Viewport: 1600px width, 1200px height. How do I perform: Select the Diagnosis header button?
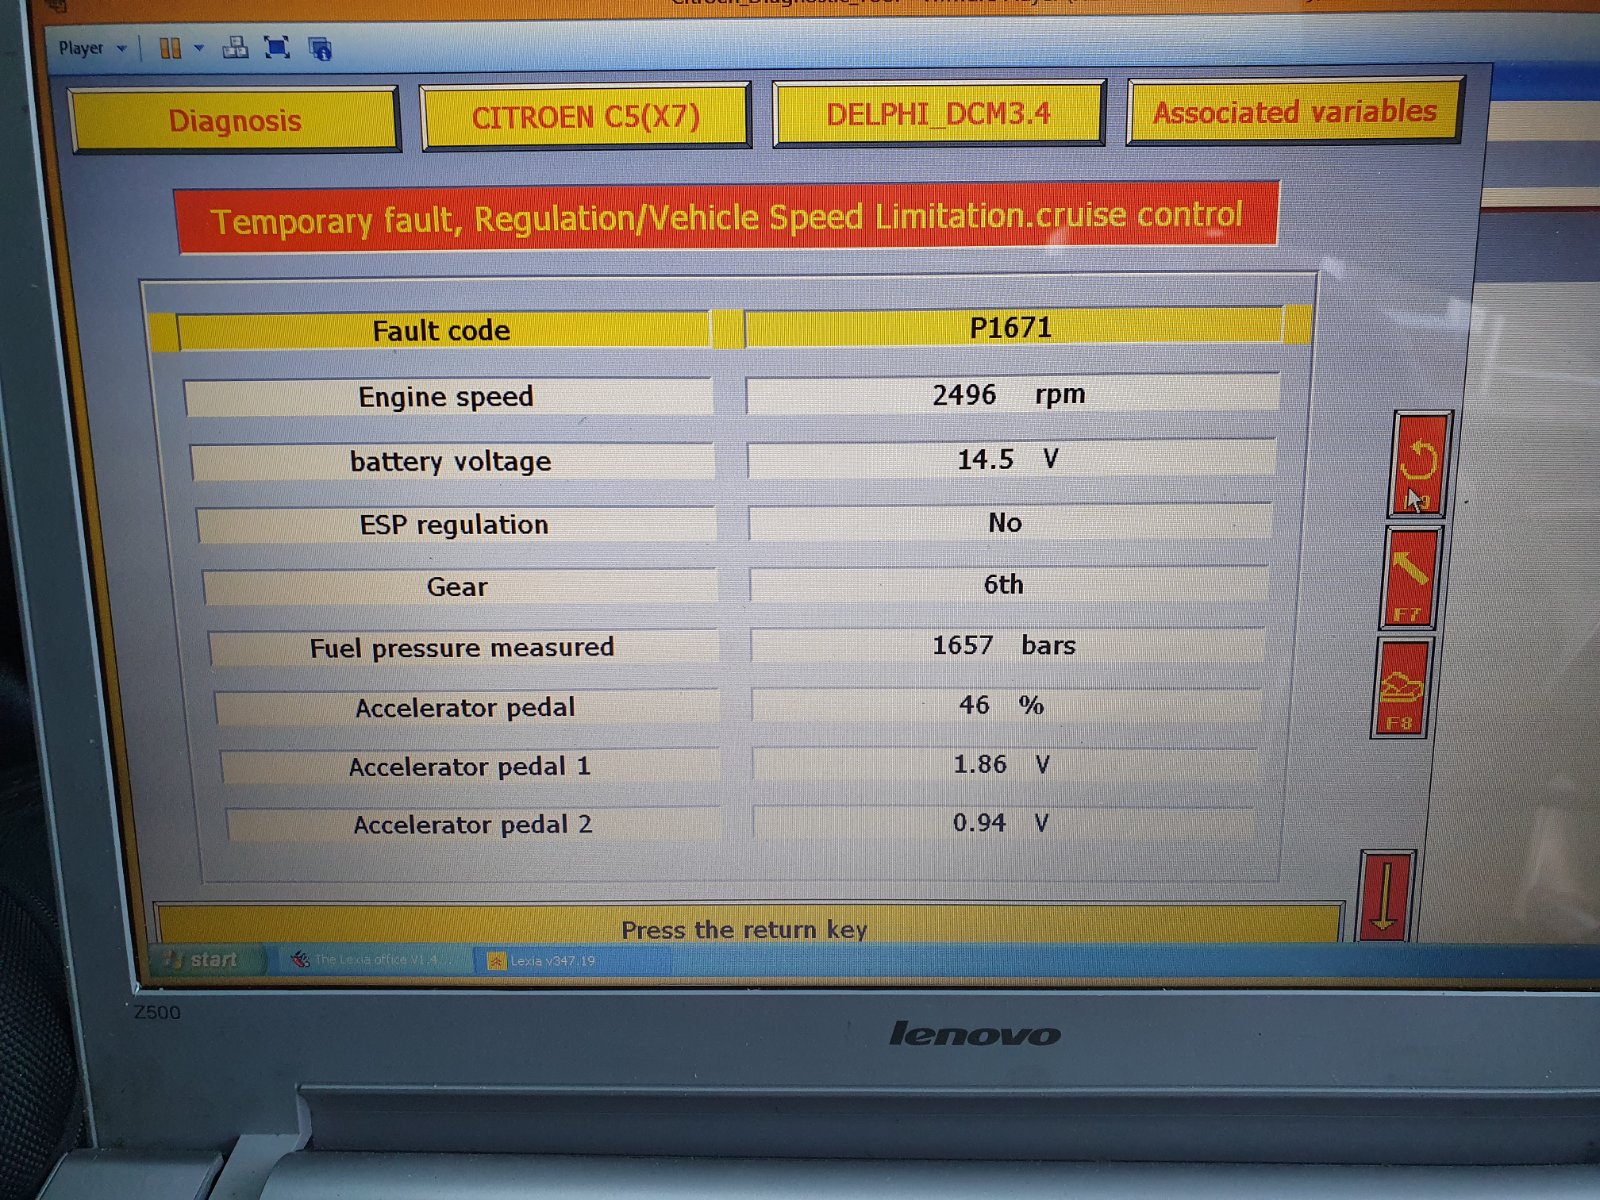[x=235, y=120]
